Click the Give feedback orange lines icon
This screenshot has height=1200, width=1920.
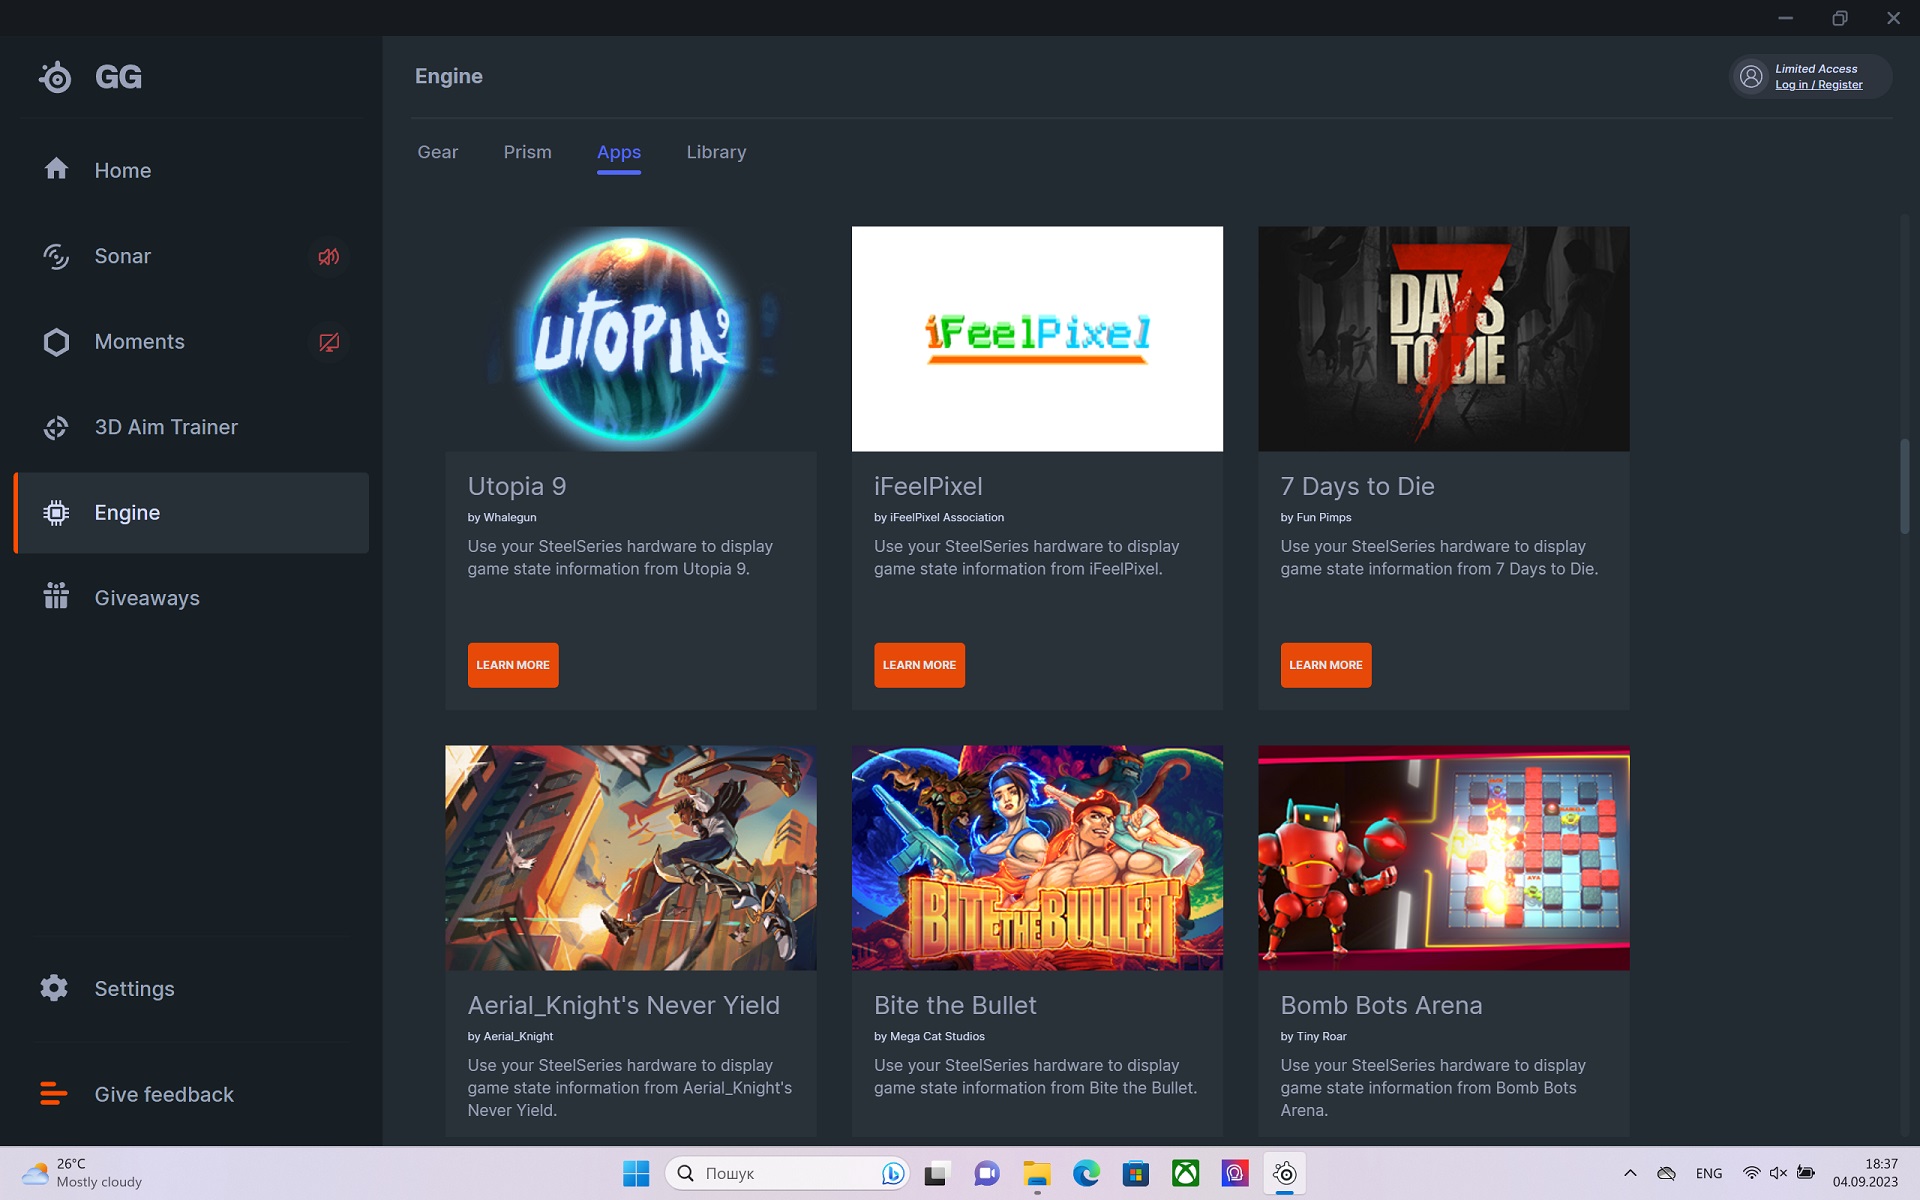[54, 1094]
